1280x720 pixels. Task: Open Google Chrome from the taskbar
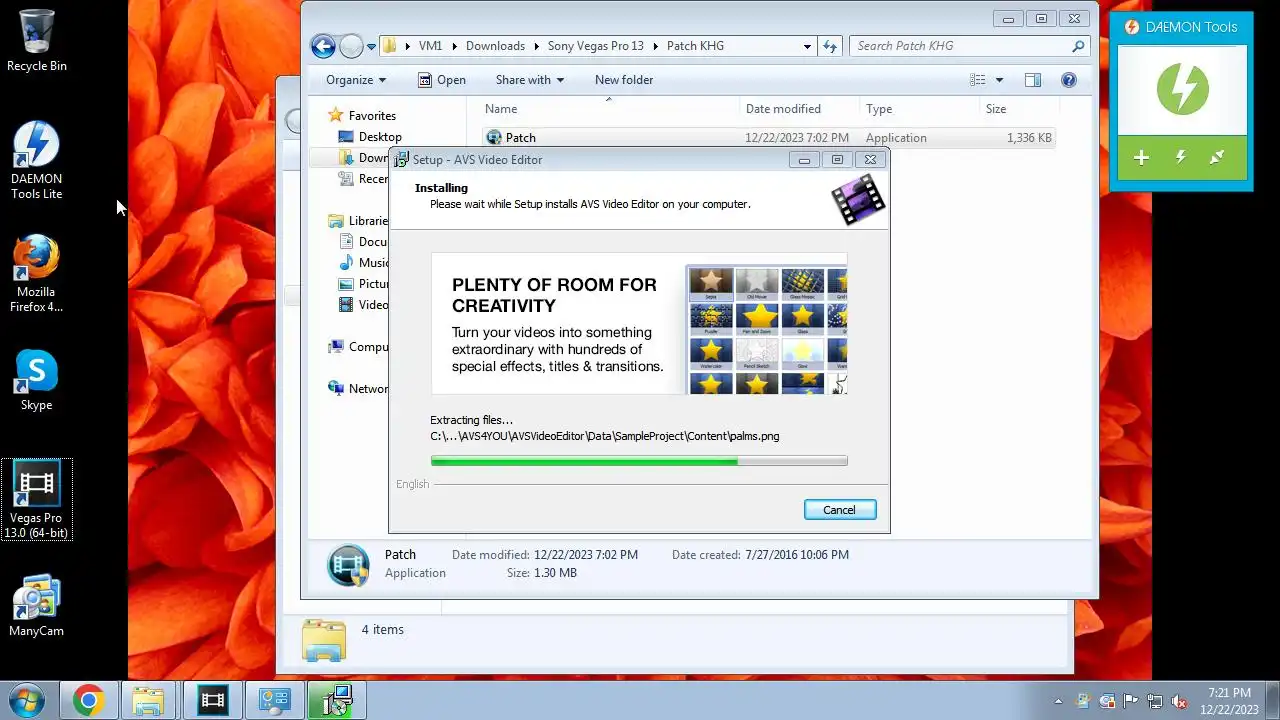pyautogui.click(x=88, y=701)
